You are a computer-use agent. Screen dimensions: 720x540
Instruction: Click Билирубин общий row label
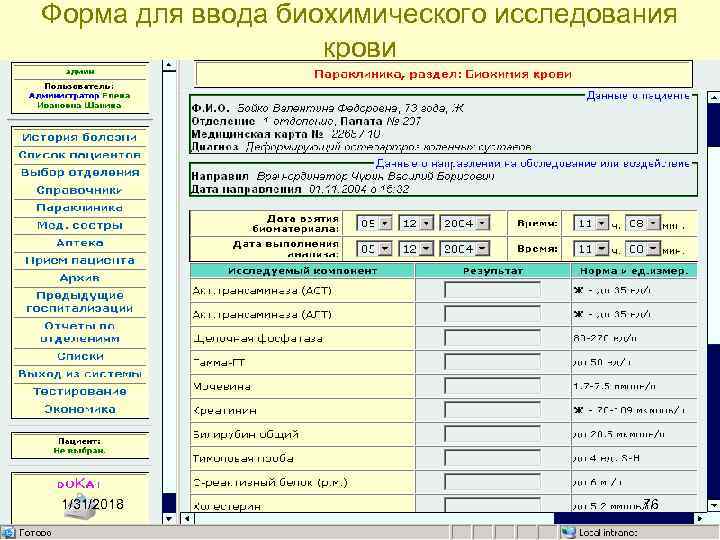(246, 434)
